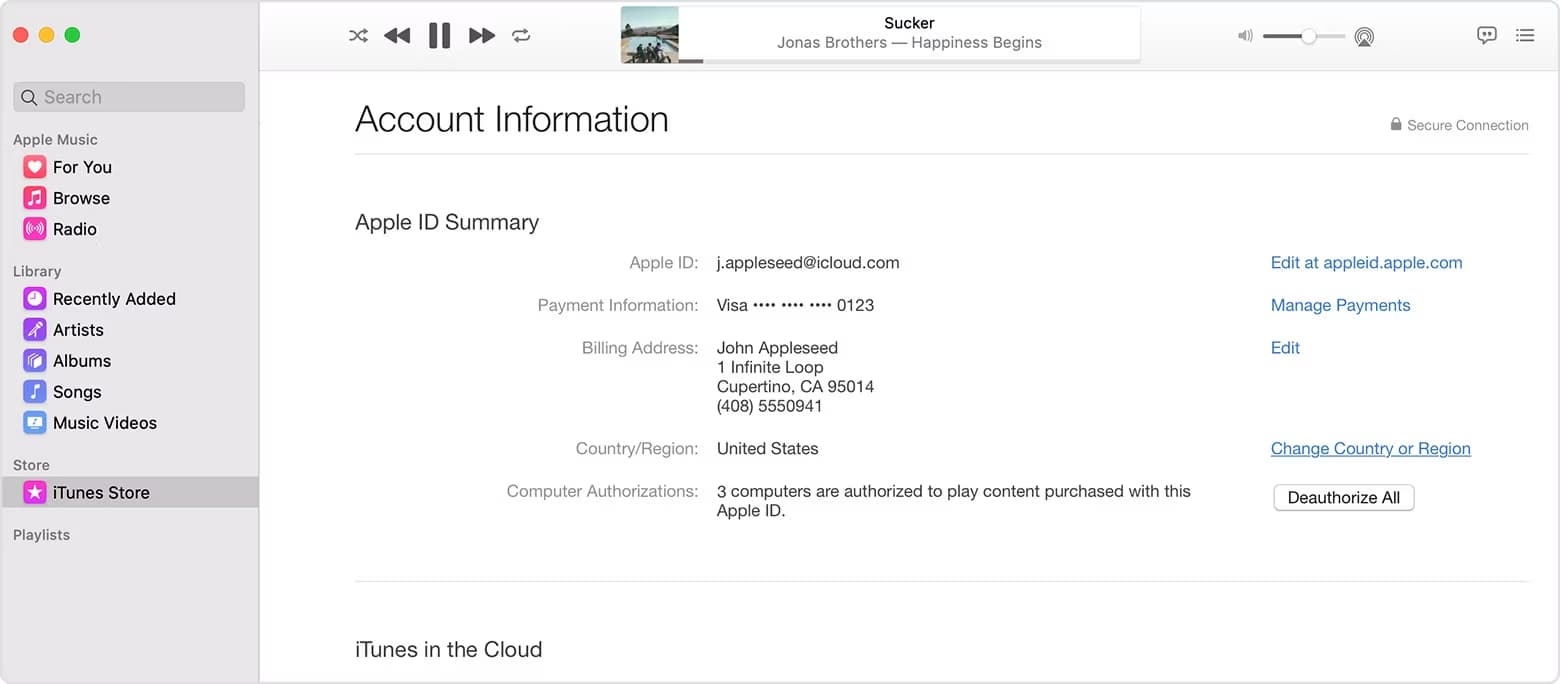1560x684 pixels.
Task: Click the rewind previous track button
Action: click(x=397, y=36)
